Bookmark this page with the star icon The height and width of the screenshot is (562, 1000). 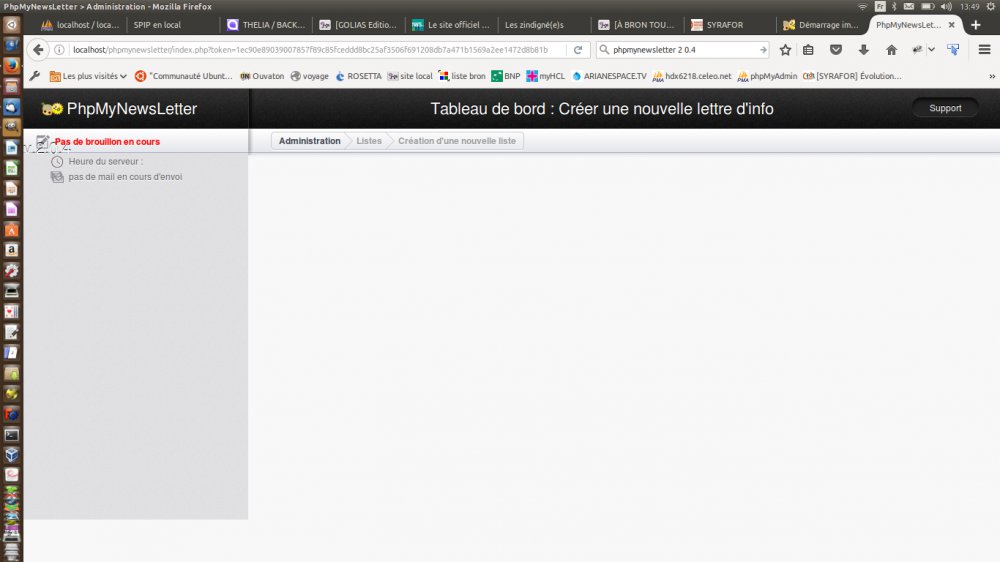785,50
